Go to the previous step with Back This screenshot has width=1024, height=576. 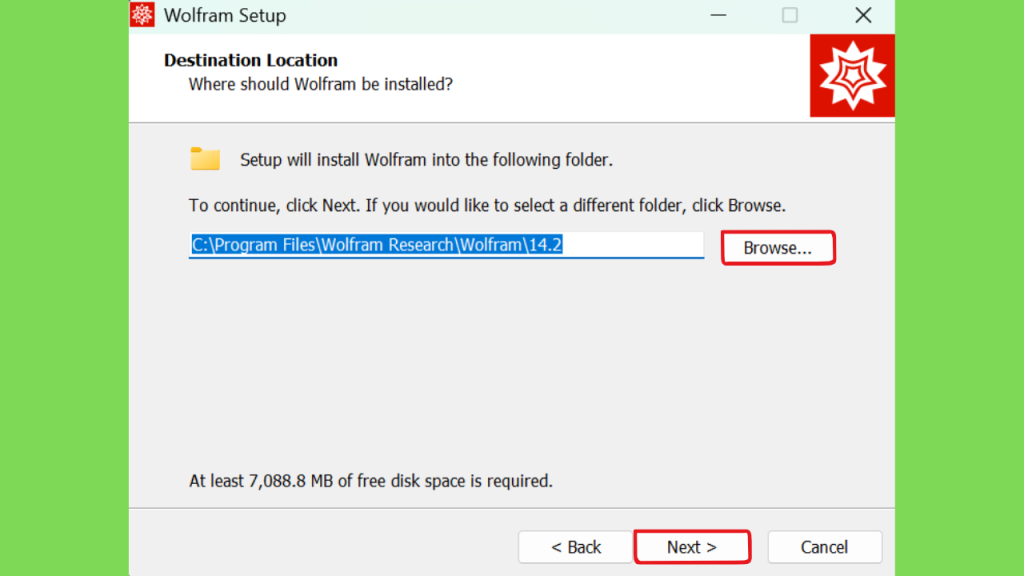[x=575, y=547]
